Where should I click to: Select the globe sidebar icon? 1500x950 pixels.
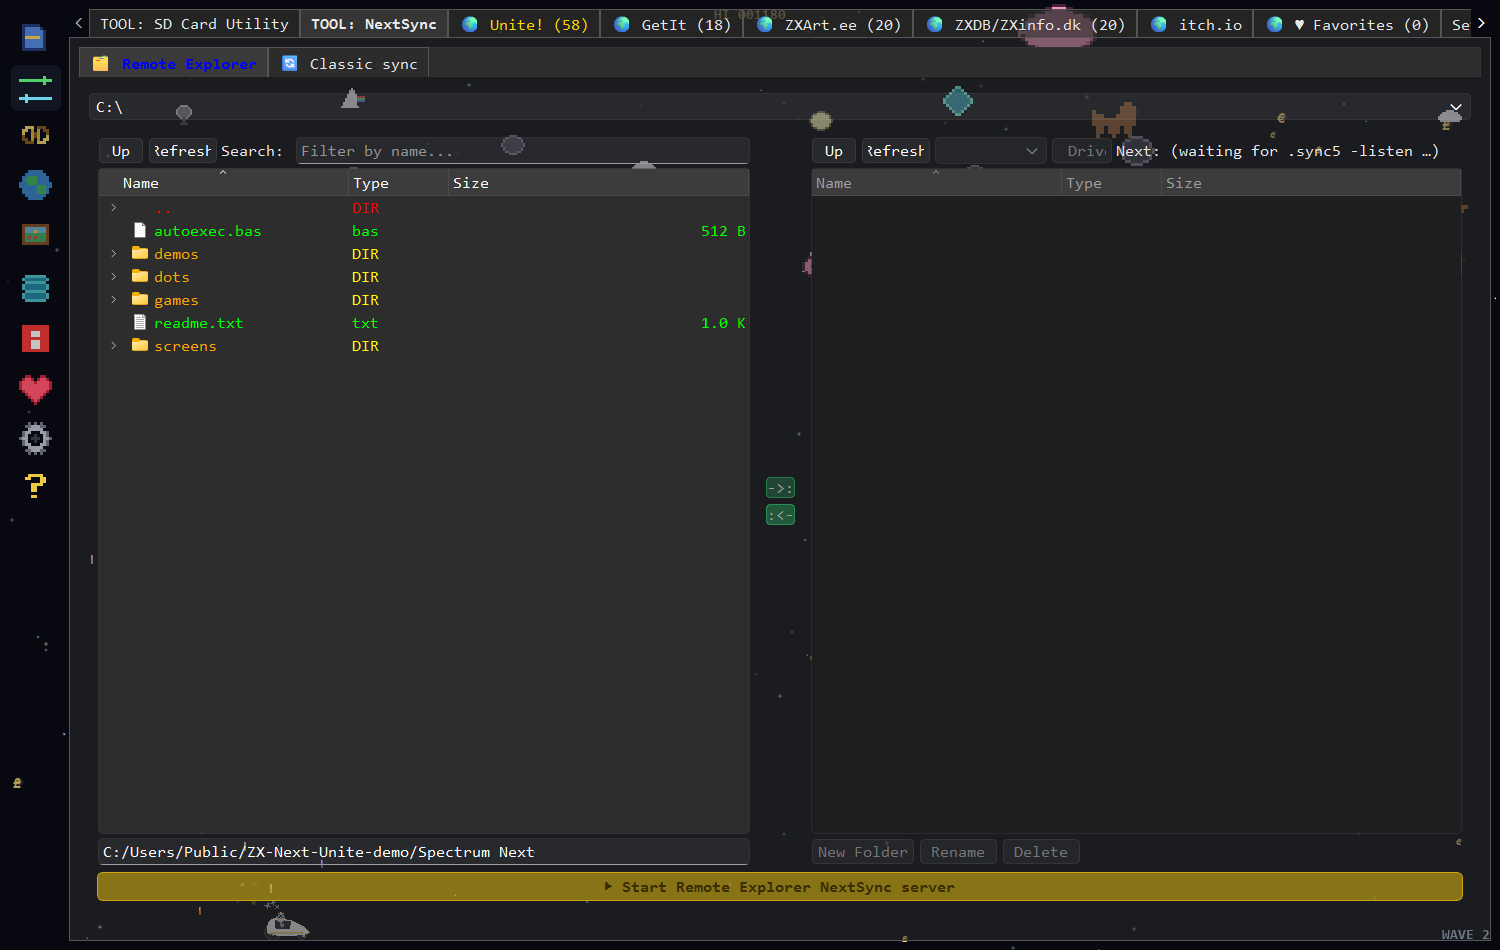[35, 185]
